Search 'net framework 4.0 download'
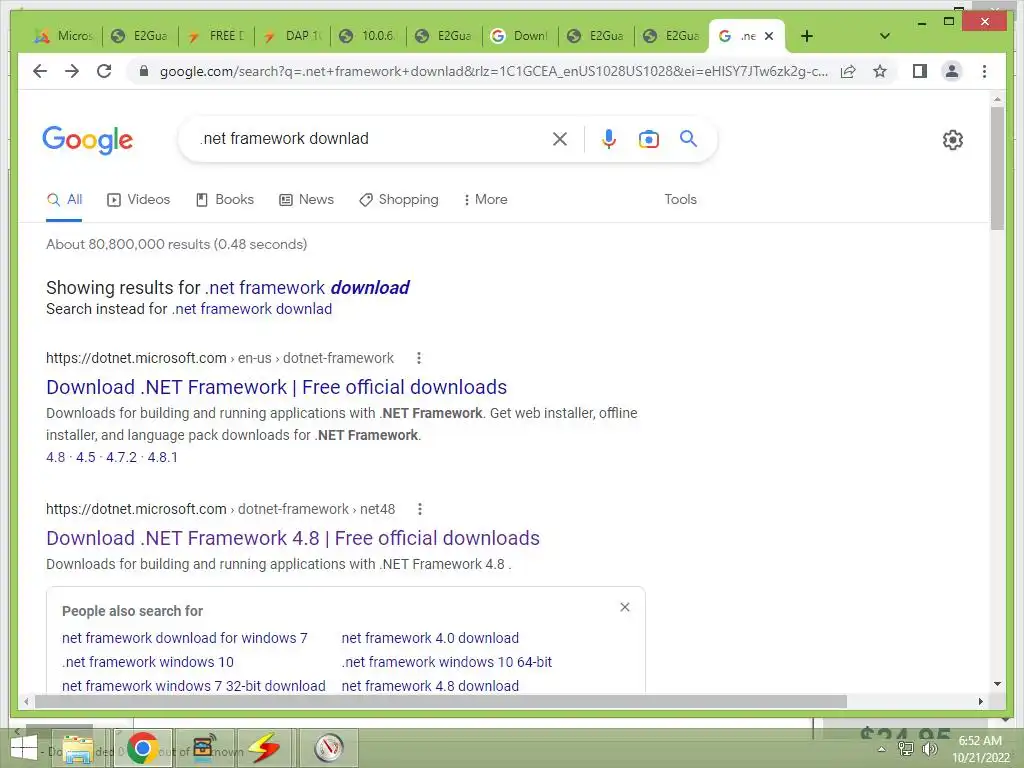The width and height of the screenshot is (1024, 768). coord(430,638)
